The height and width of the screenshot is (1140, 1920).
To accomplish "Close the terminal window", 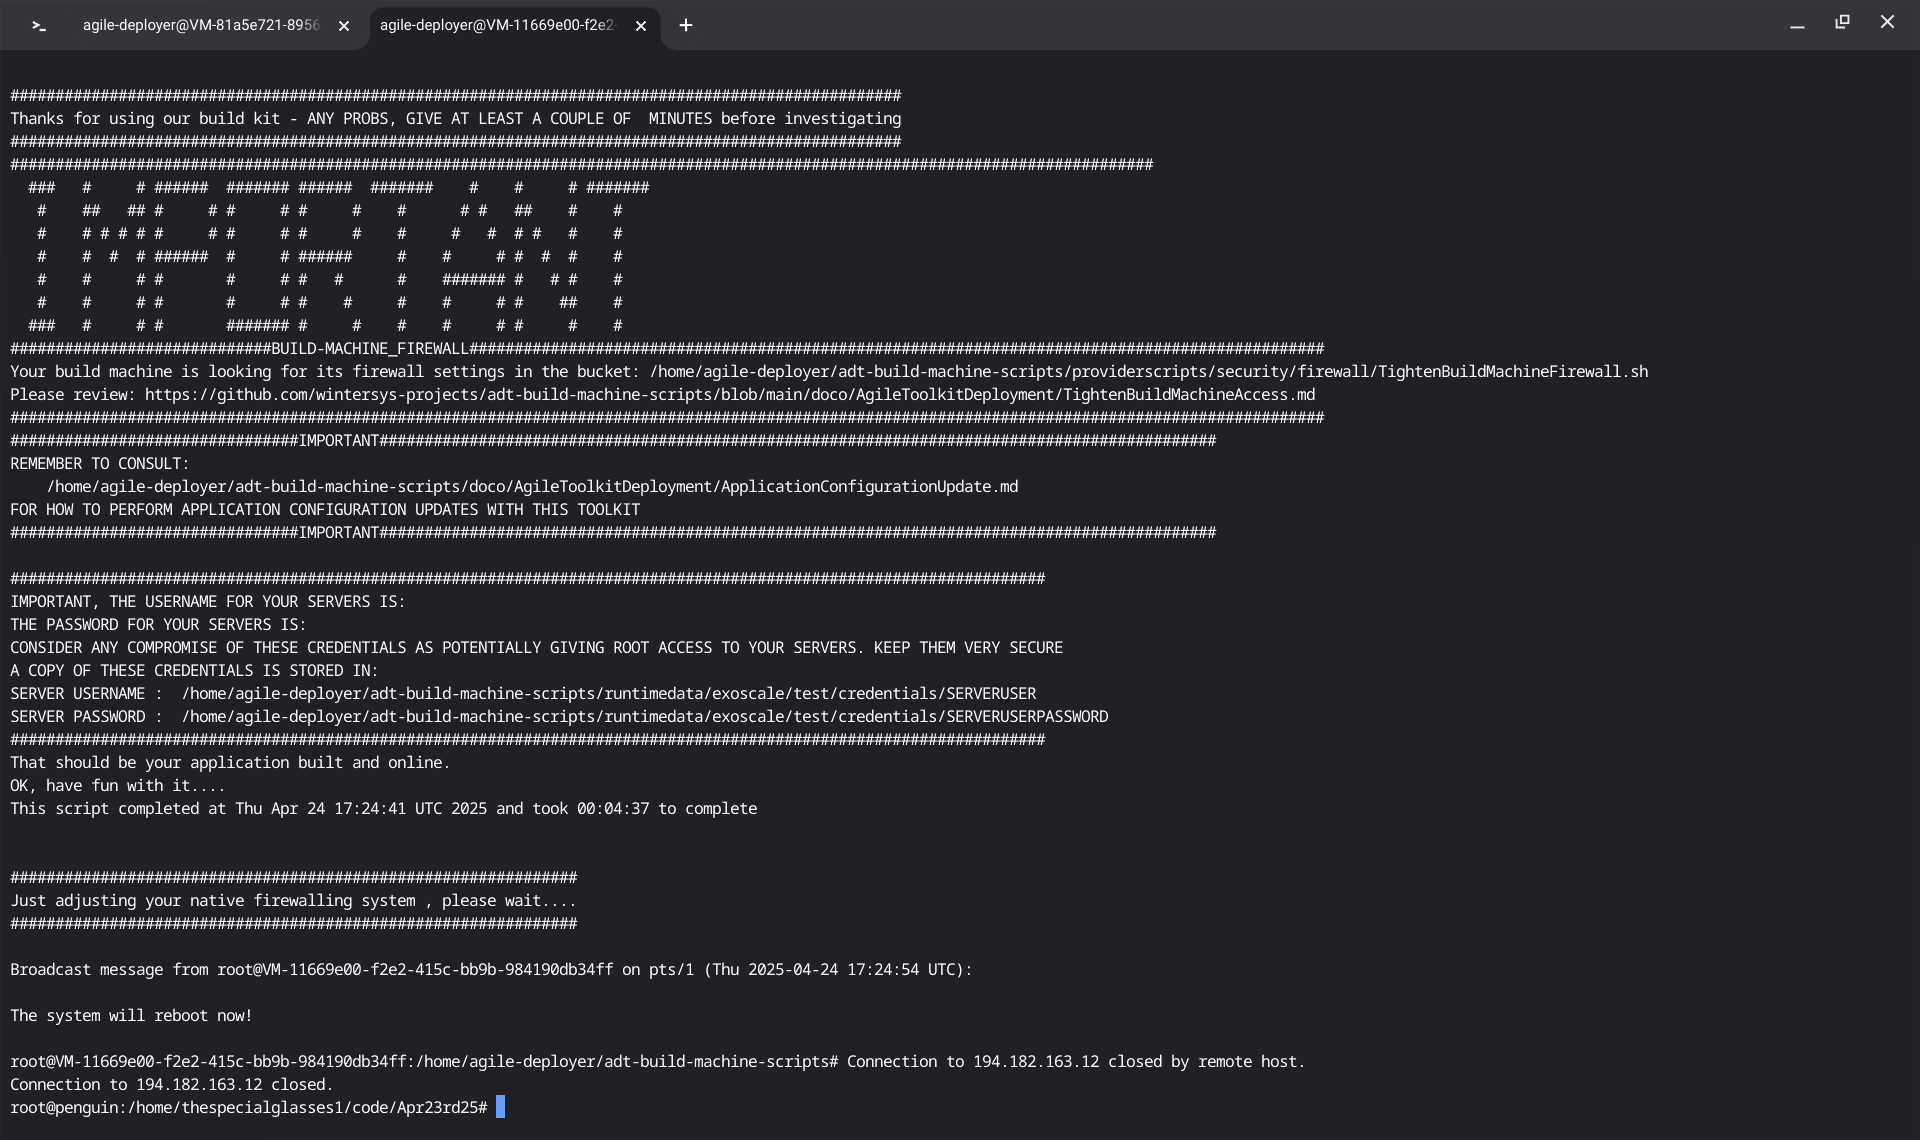I will pos(1887,22).
